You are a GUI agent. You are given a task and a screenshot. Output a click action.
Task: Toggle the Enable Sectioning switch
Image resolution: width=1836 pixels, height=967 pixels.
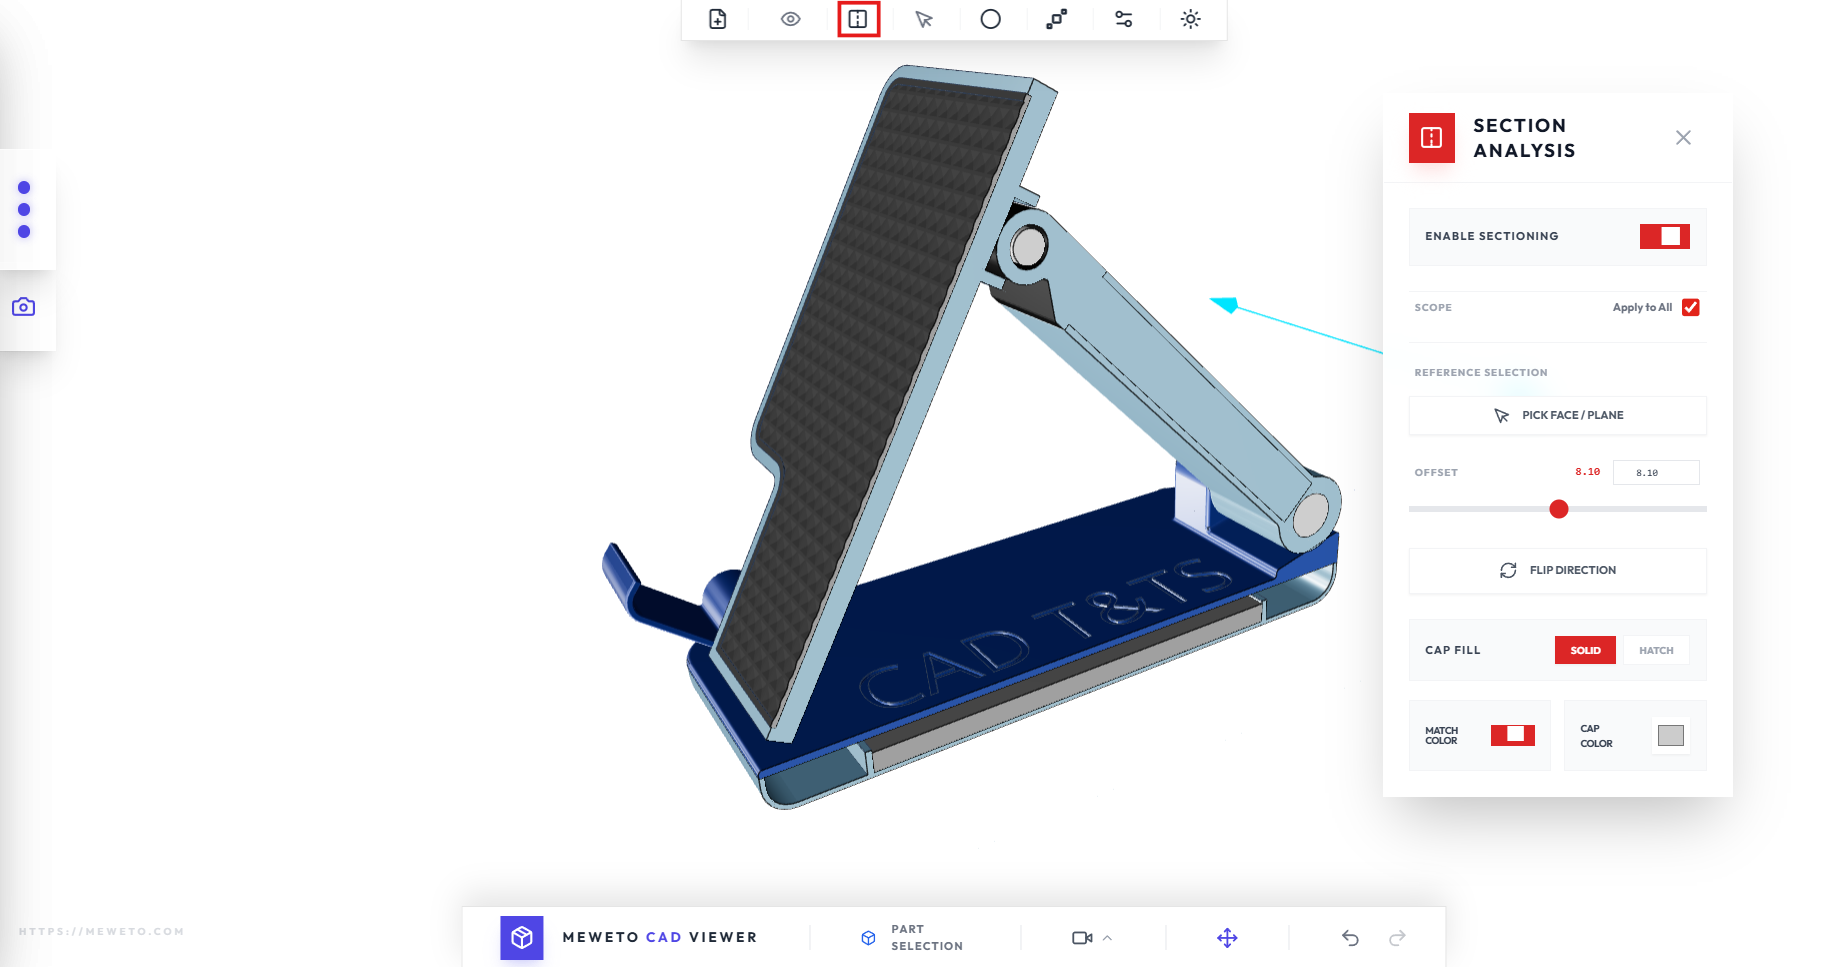pyautogui.click(x=1664, y=236)
